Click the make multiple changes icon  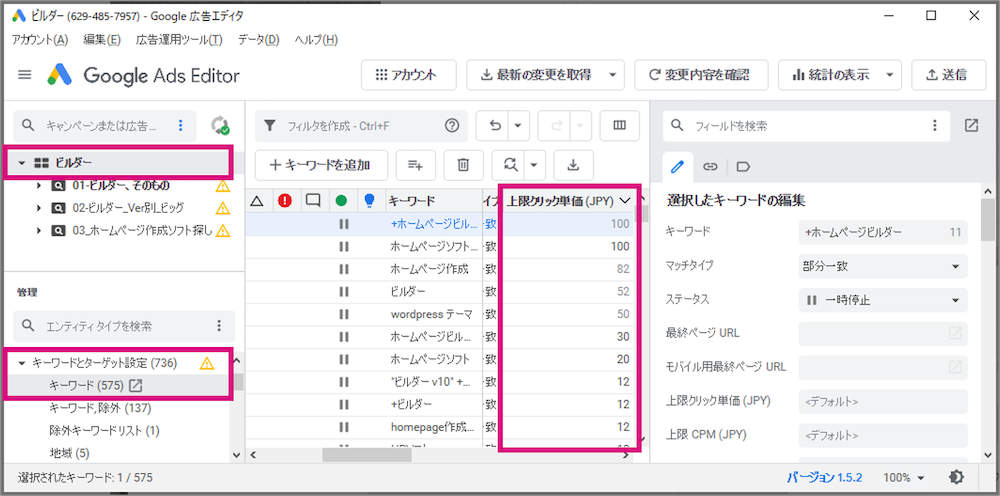pyautogui.click(x=415, y=165)
